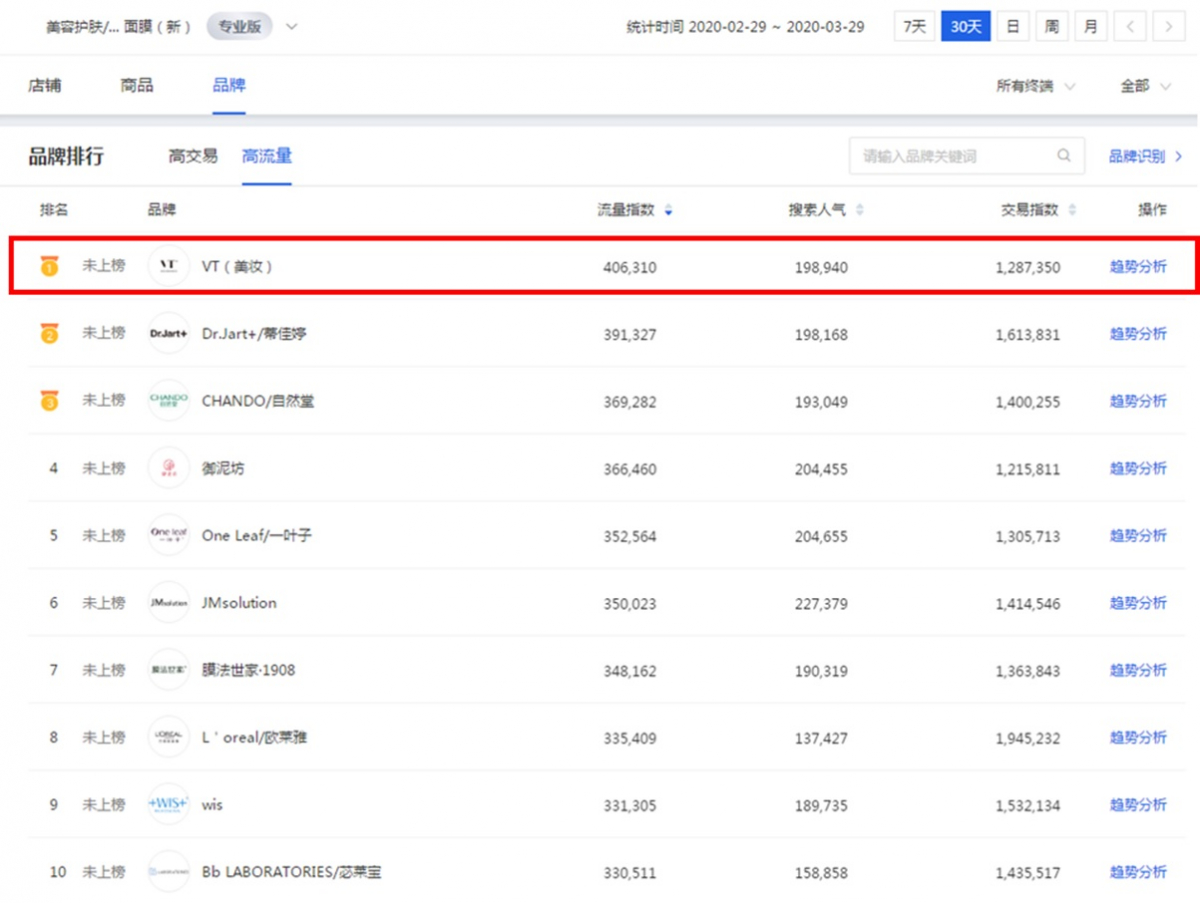
Task: Switch to the 高交易 ranking tab
Action: tap(193, 156)
